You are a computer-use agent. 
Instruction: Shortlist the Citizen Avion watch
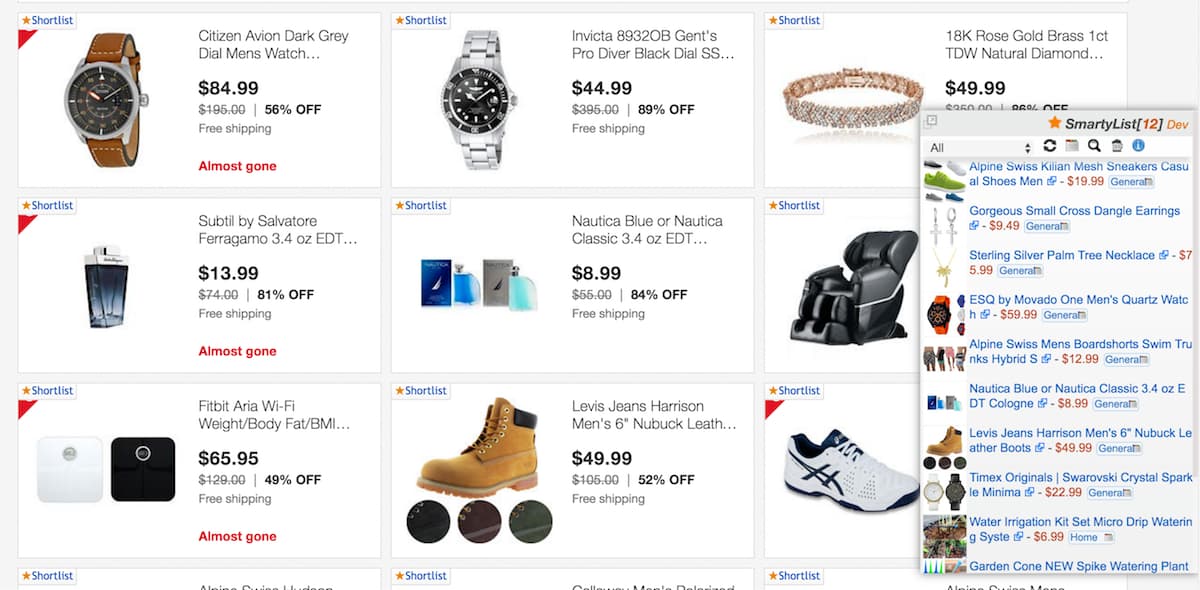point(47,20)
